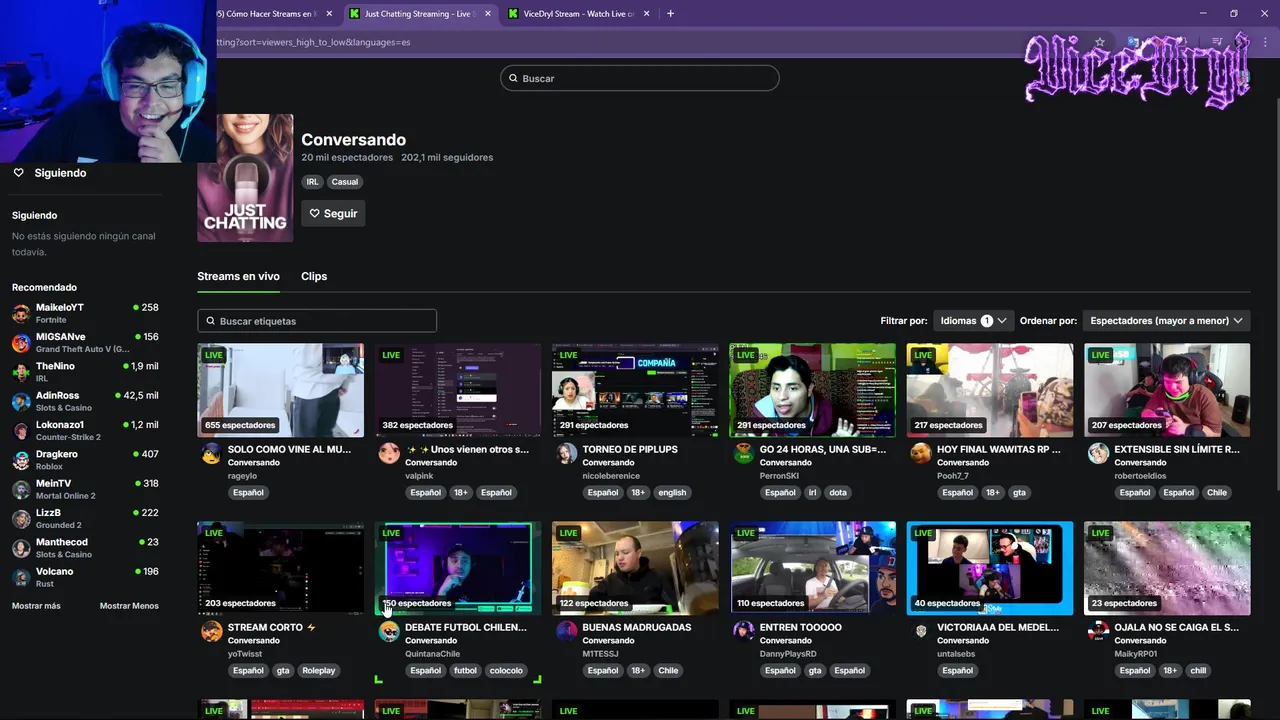Click the colocolo tag under QuintanaChile
1280x720 pixels.
(x=506, y=670)
